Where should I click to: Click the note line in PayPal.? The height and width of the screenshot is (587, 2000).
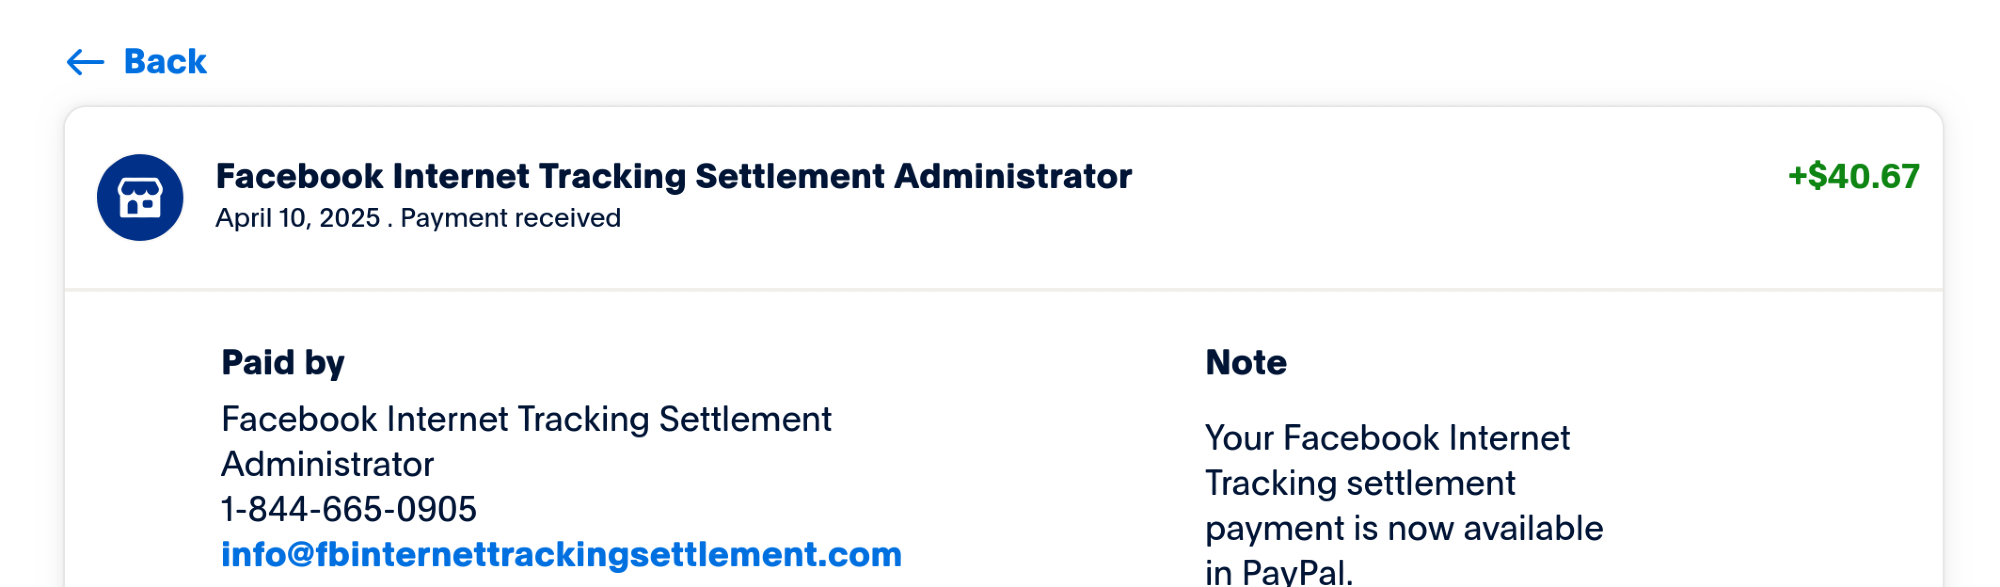coord(1278,572)
